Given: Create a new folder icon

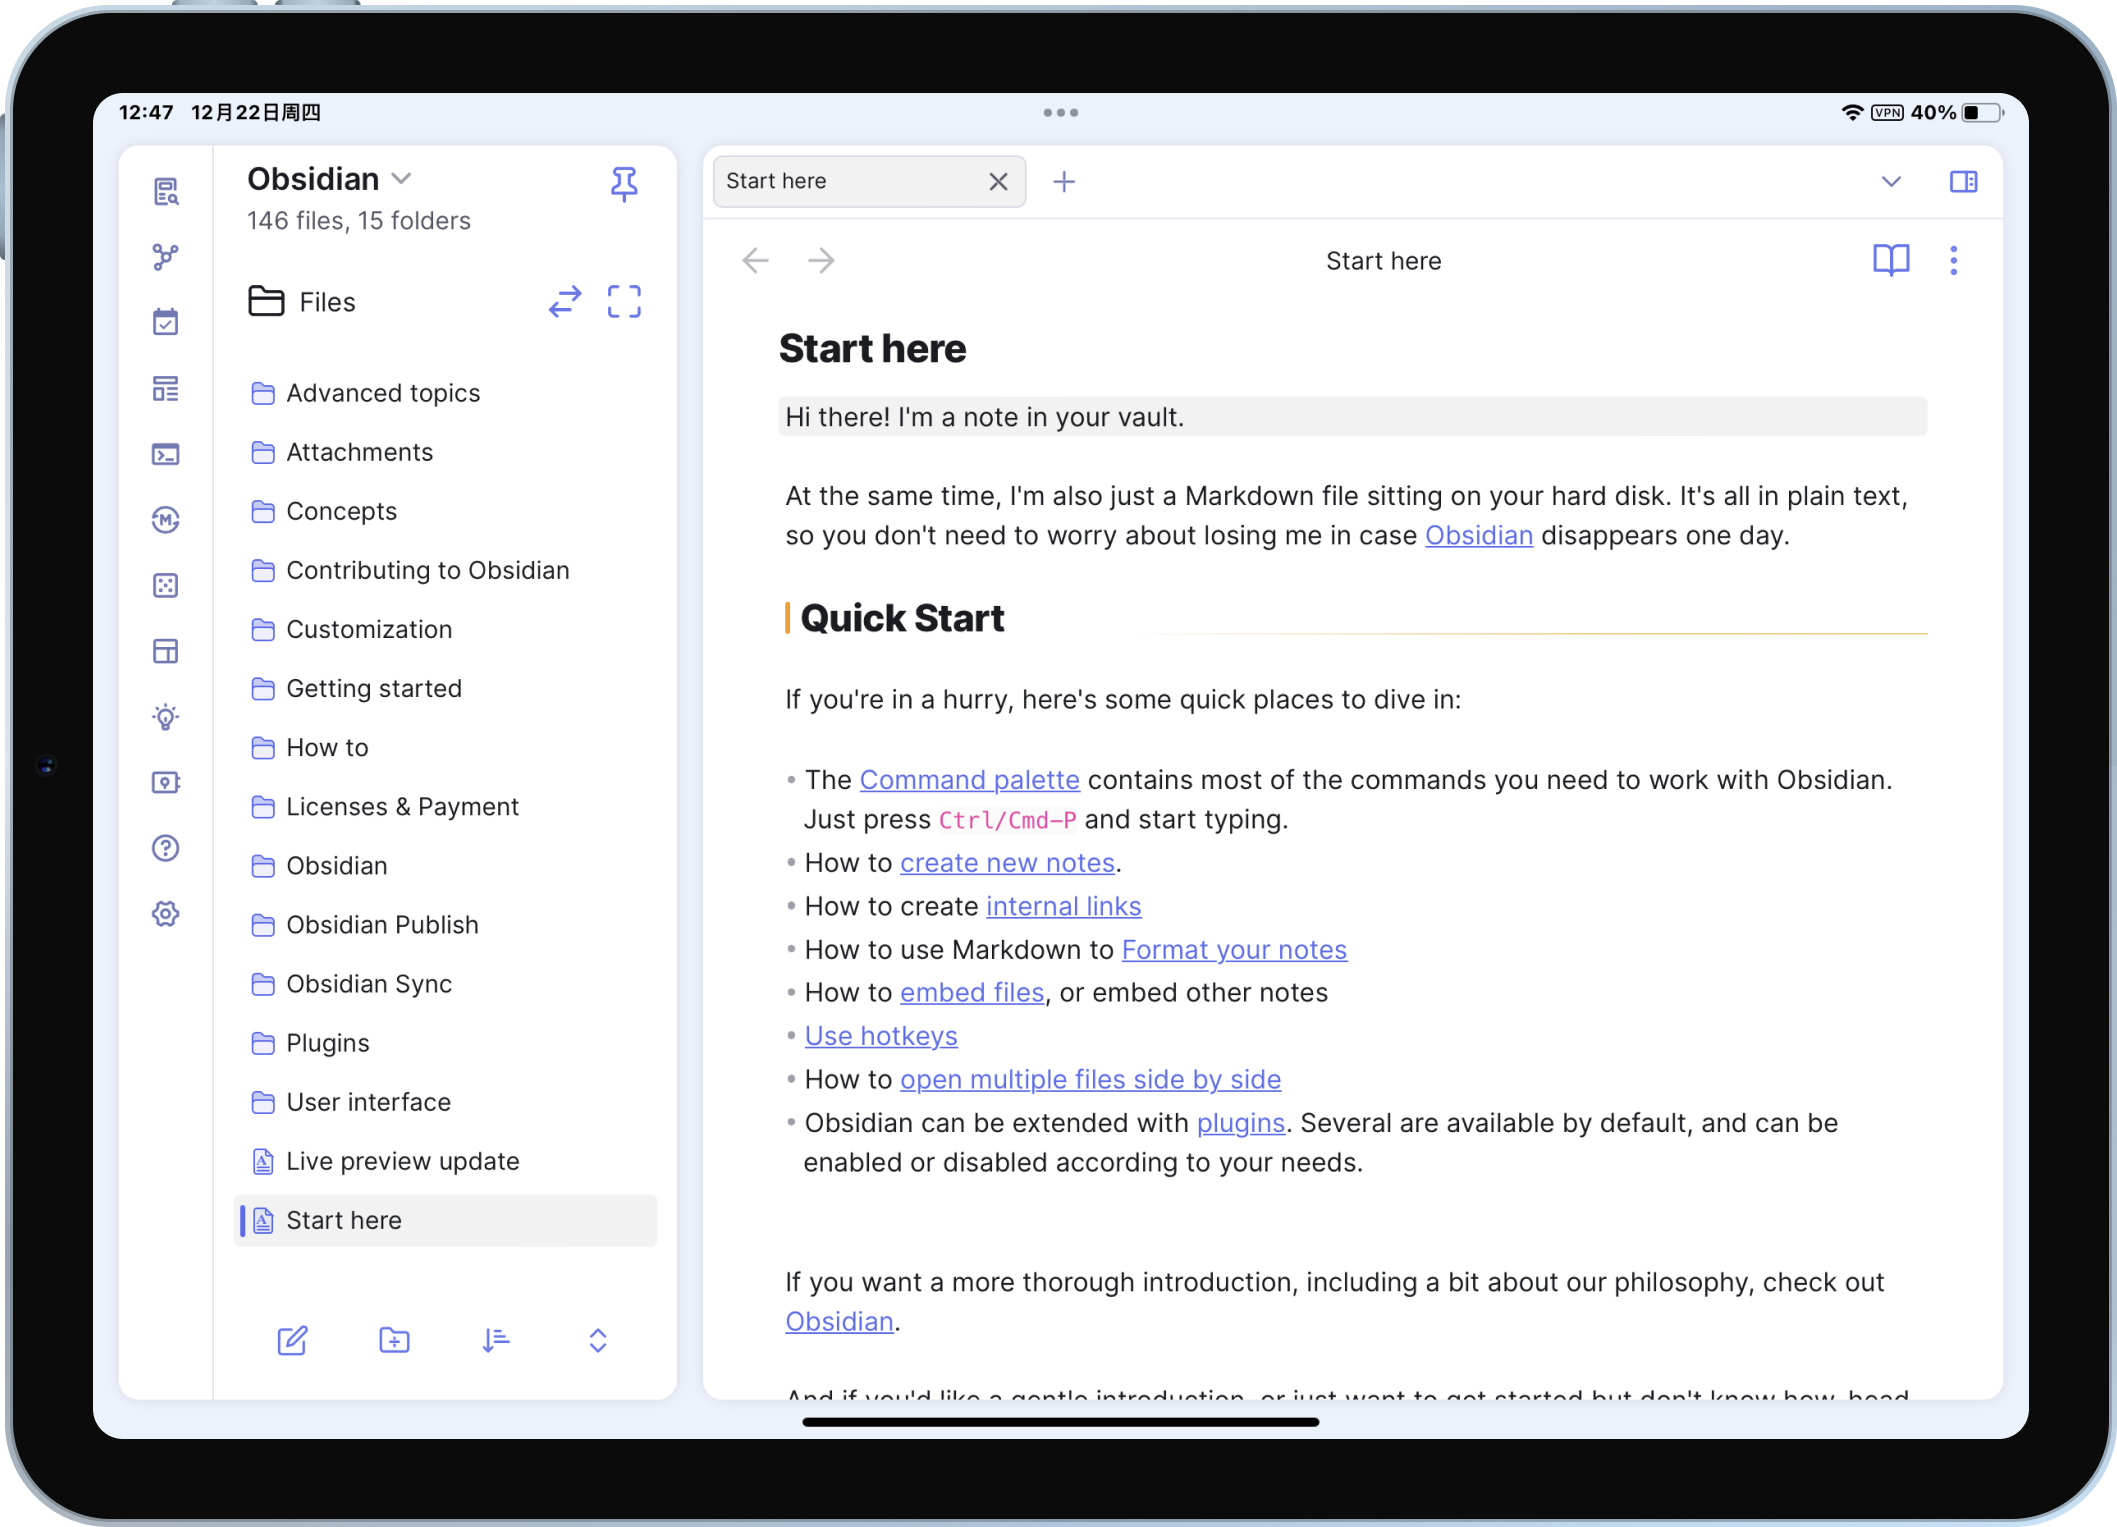Looking at the screenshot, I should coord(394,1340).
